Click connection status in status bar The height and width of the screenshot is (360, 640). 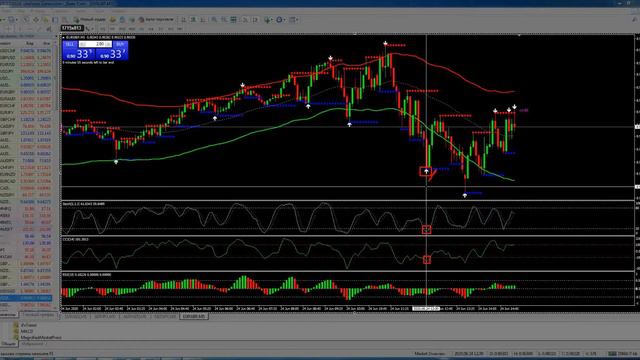622,353
